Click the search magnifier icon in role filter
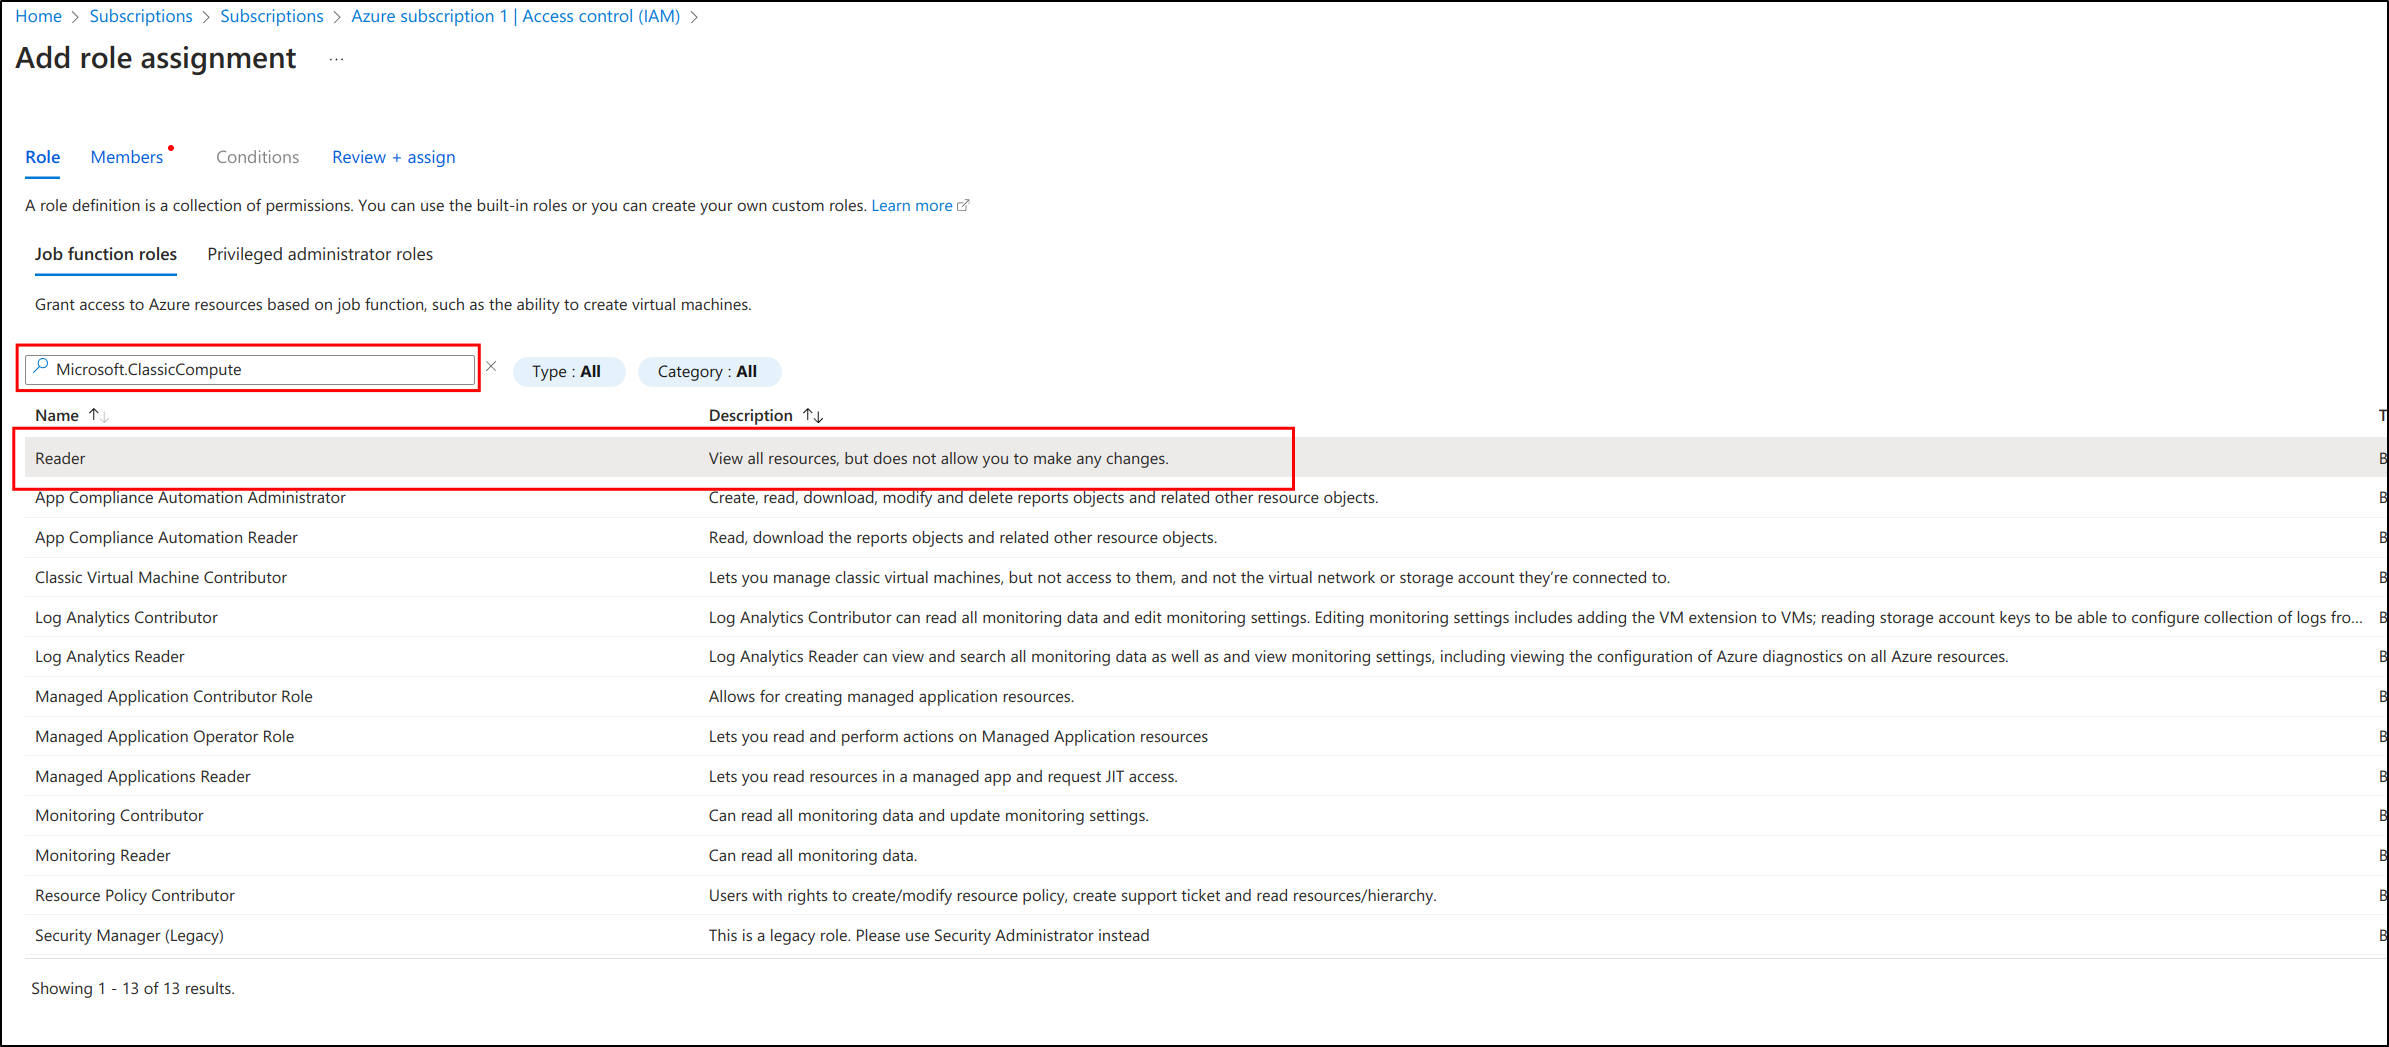 point(41,368)
